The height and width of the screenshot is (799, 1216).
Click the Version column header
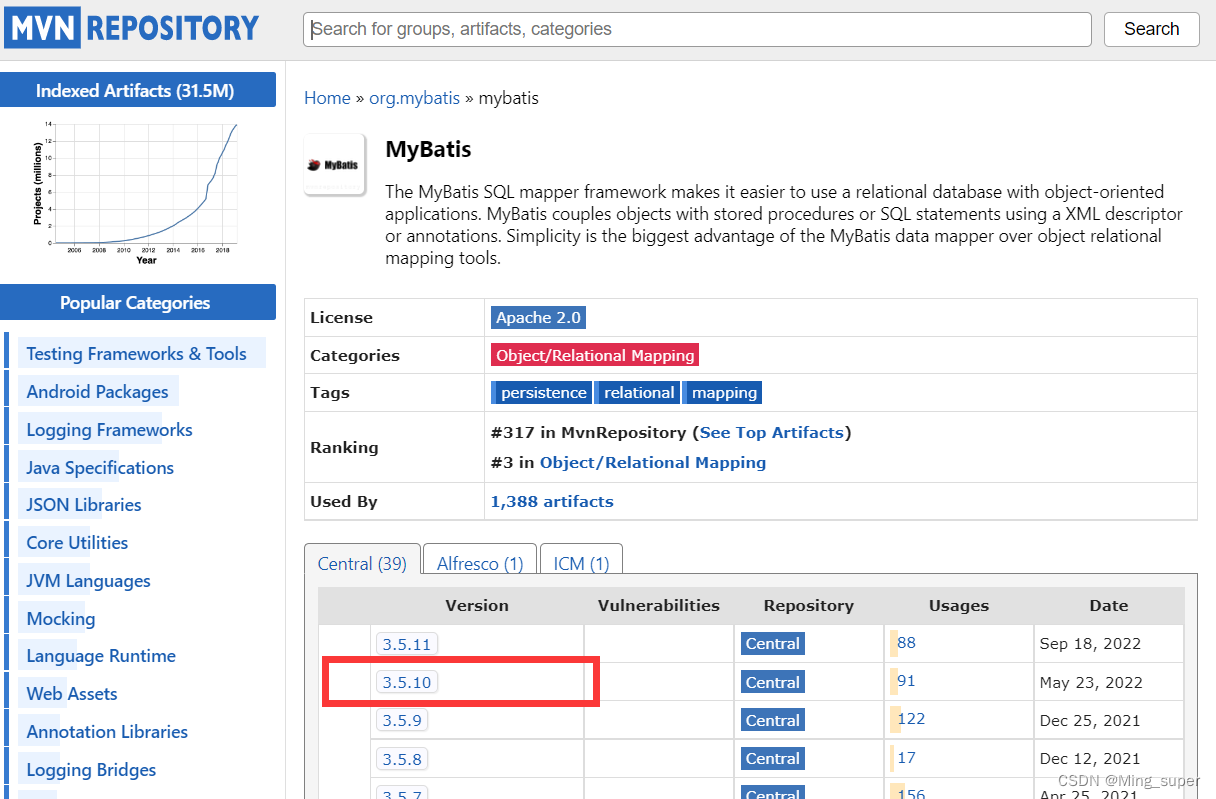tap(477, 605)
